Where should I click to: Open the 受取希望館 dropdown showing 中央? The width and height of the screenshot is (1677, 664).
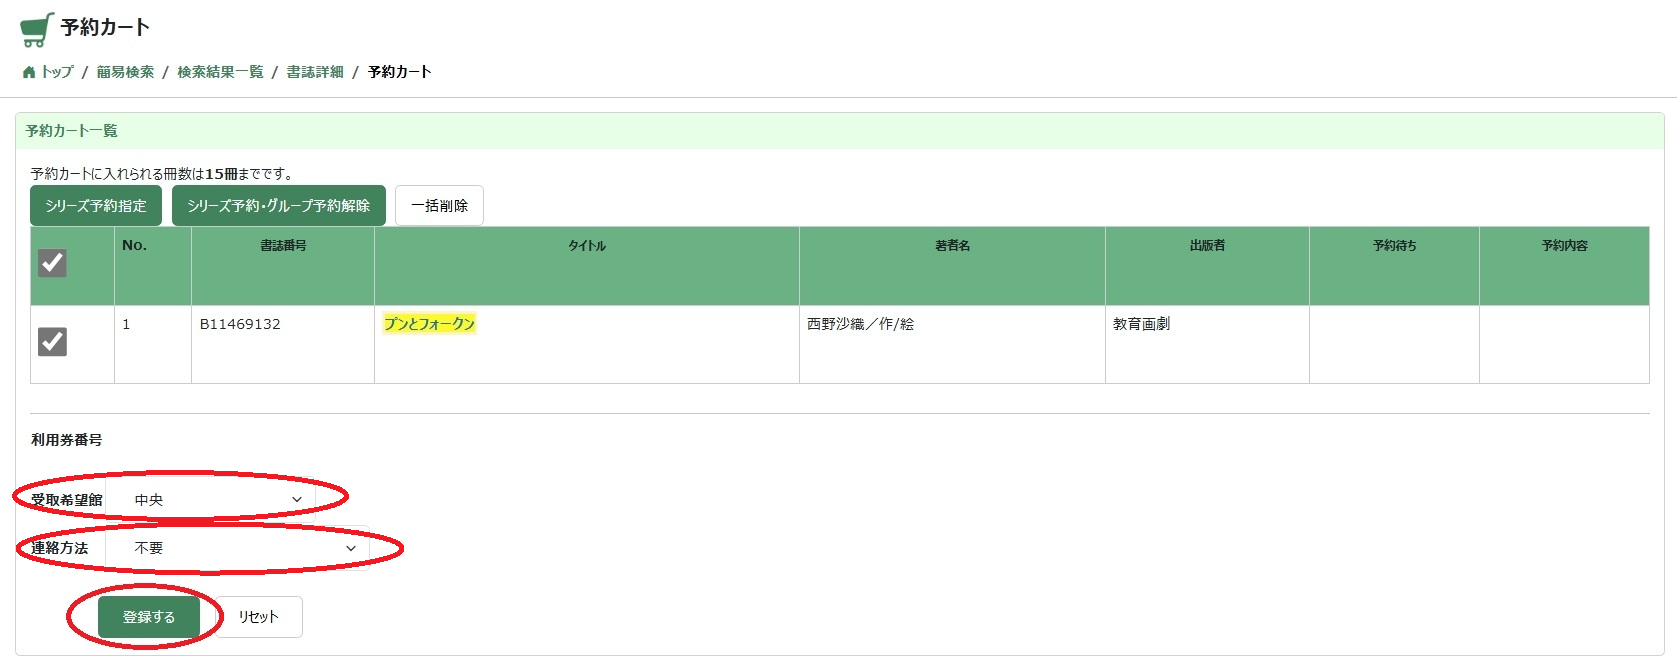click(211, 500)
